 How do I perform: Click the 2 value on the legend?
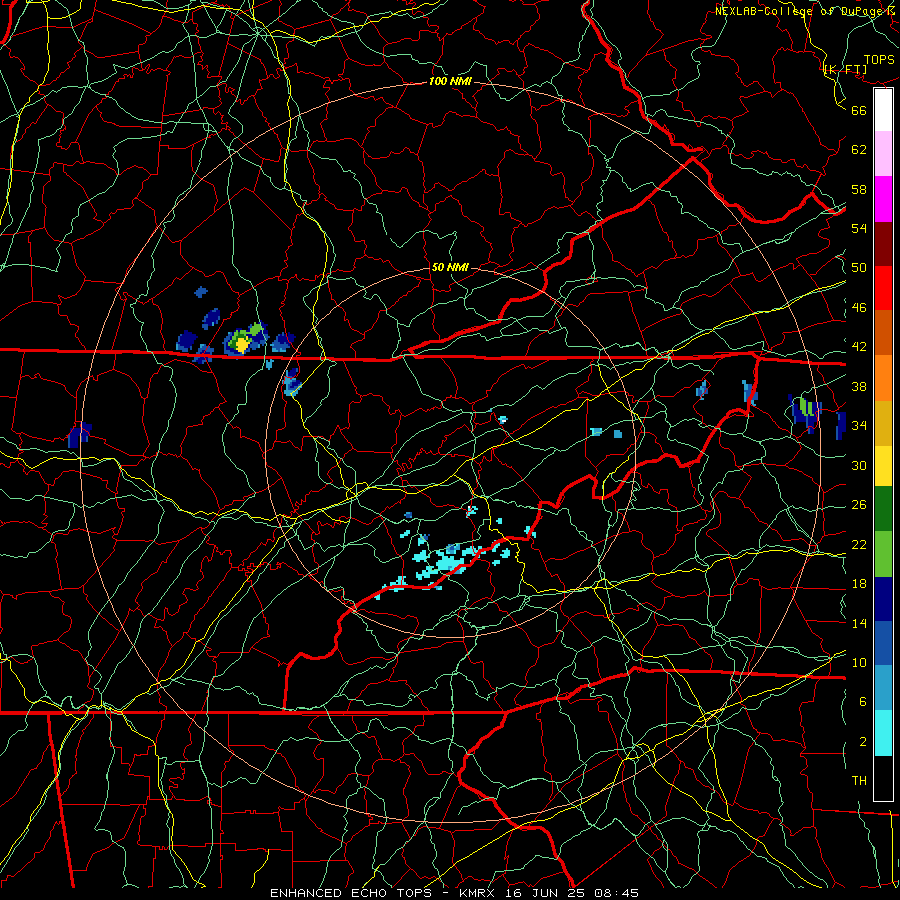coord(862,742)
